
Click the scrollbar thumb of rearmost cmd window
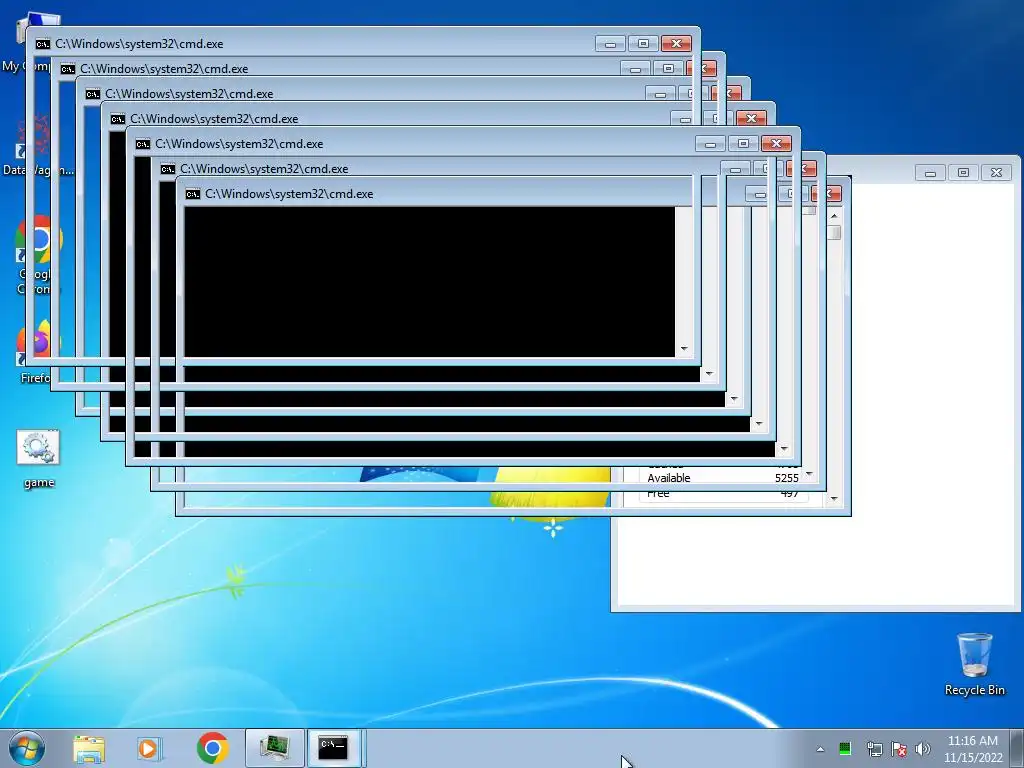click(x=834, y=232)
